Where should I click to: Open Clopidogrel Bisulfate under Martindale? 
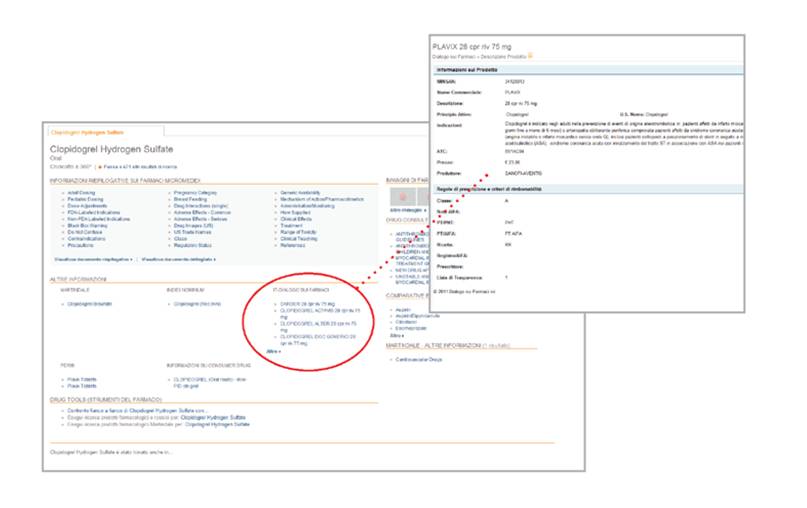click(90, 304)
